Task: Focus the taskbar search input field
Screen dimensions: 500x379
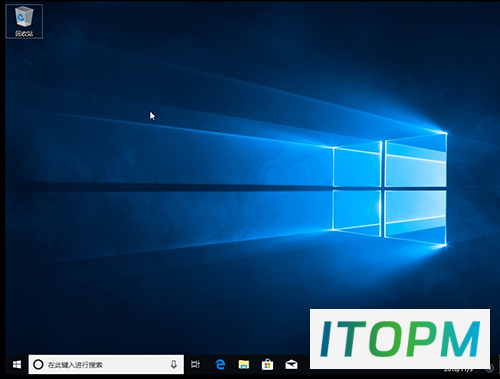Action: [x=106, y=364]
